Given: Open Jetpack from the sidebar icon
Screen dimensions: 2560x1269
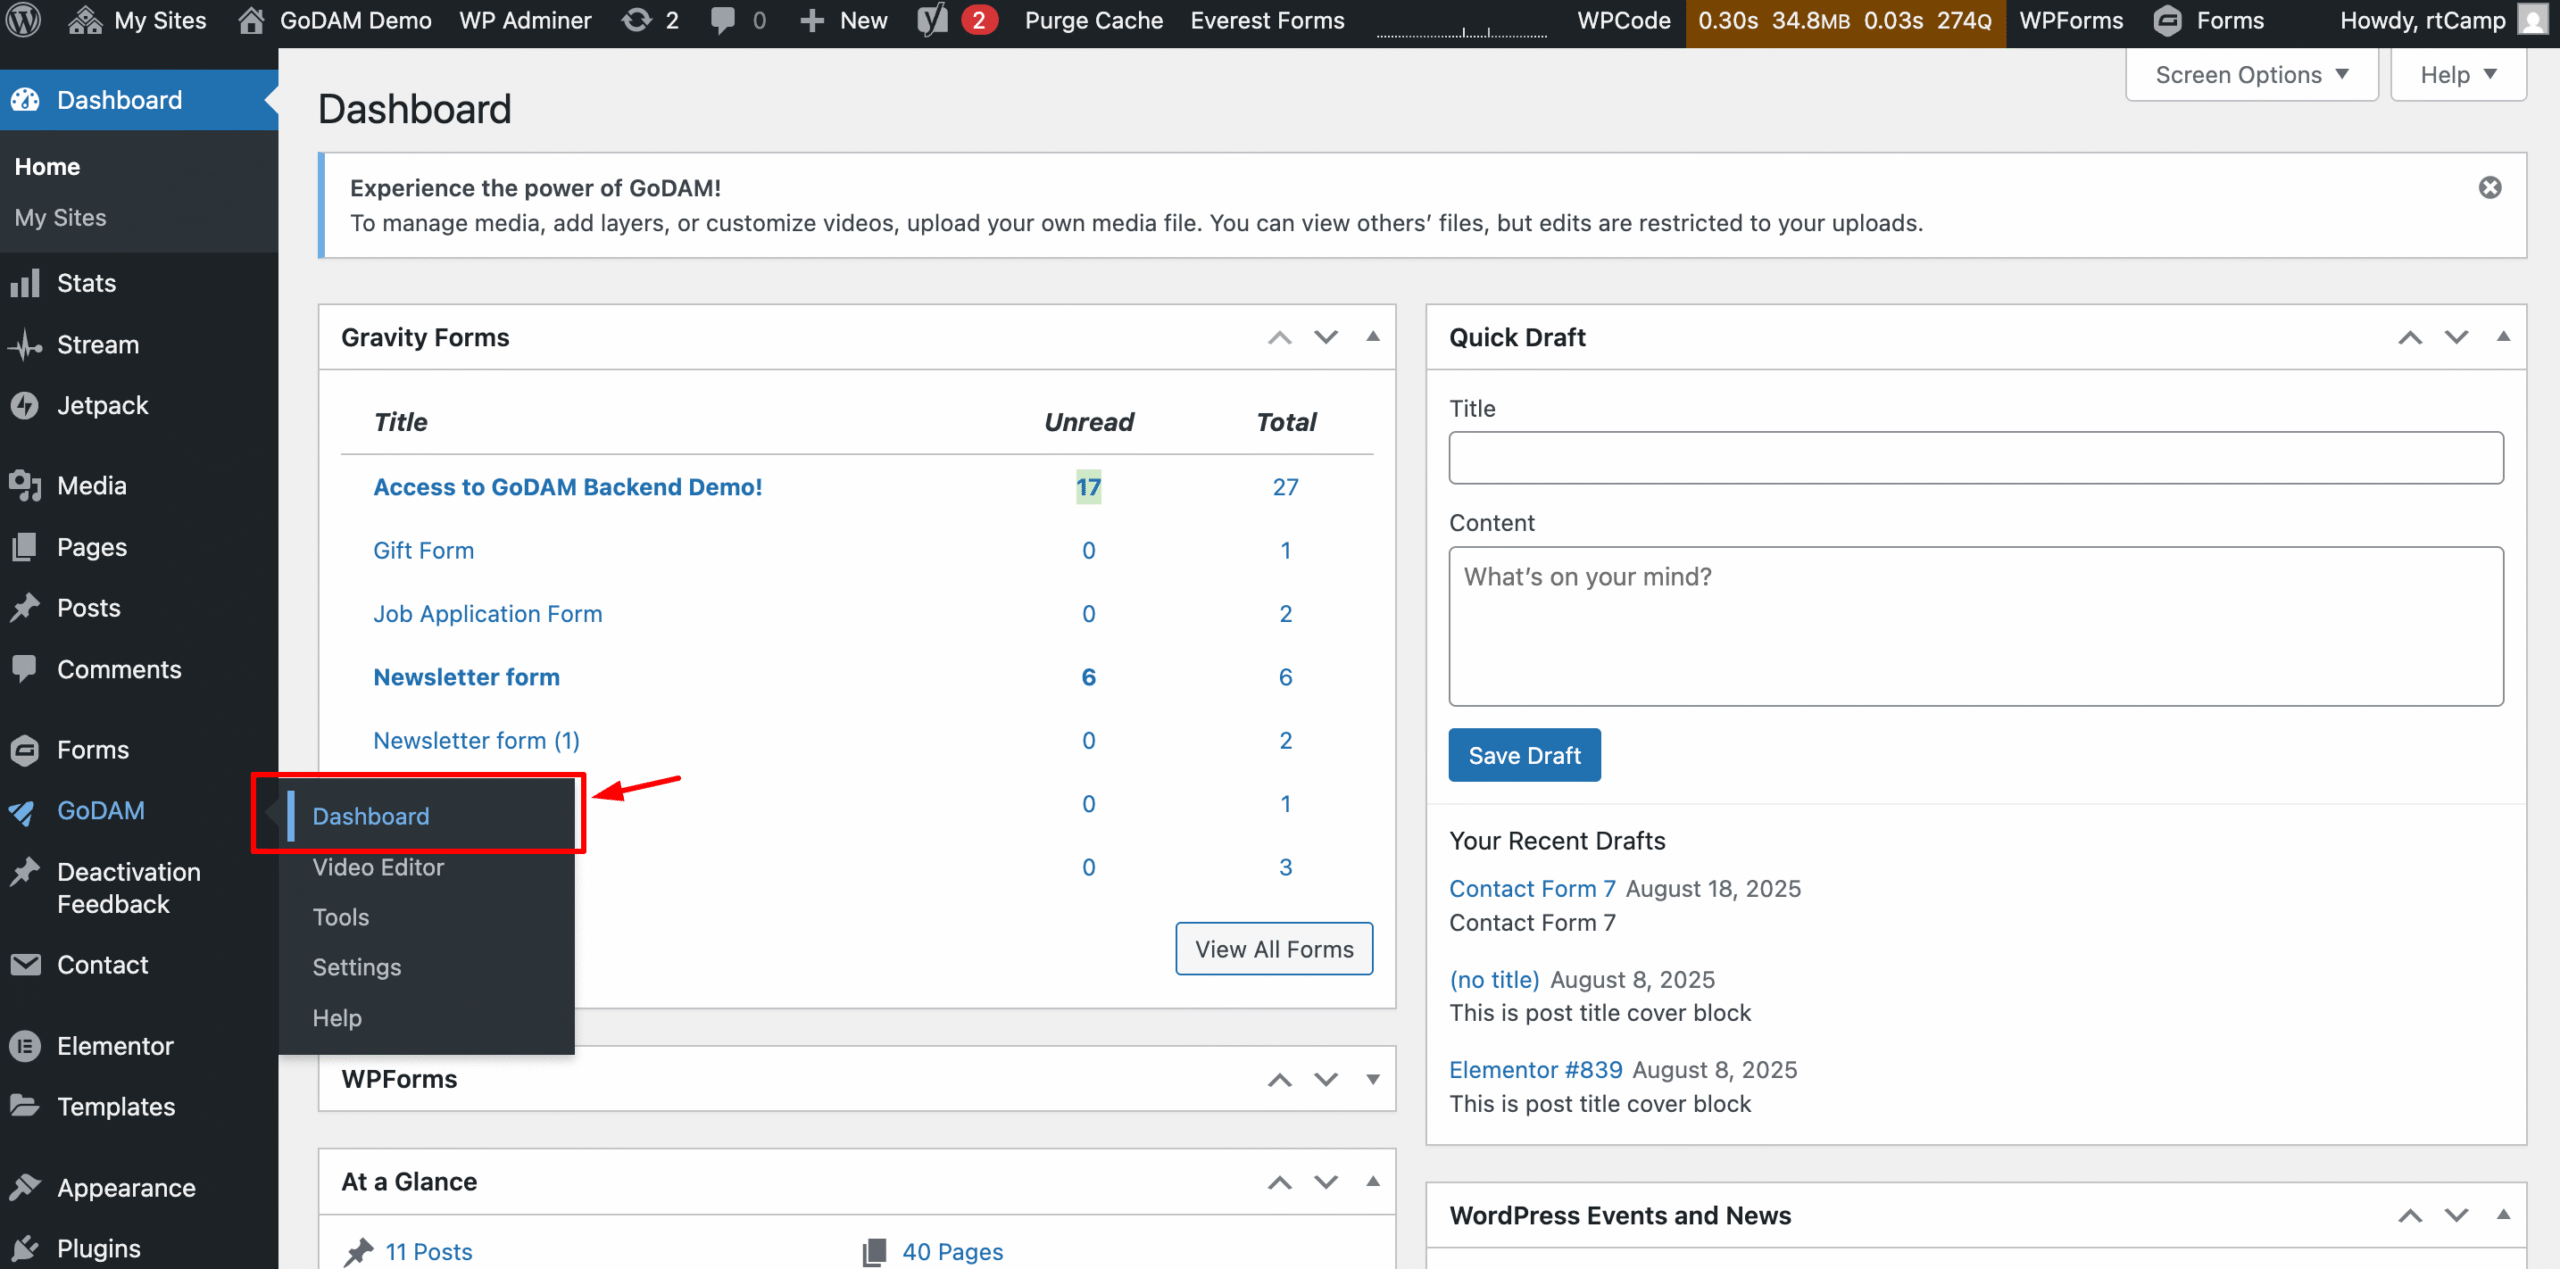Looking at the screenshot, I should click(25, 405).
